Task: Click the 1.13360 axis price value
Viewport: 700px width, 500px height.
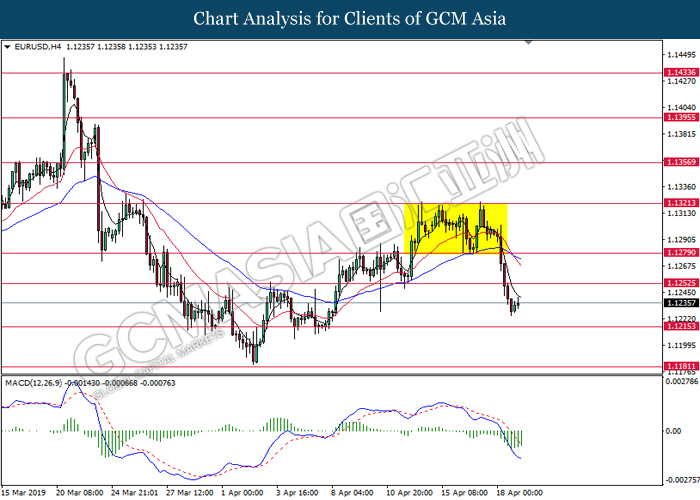Action: click(681, 187)
